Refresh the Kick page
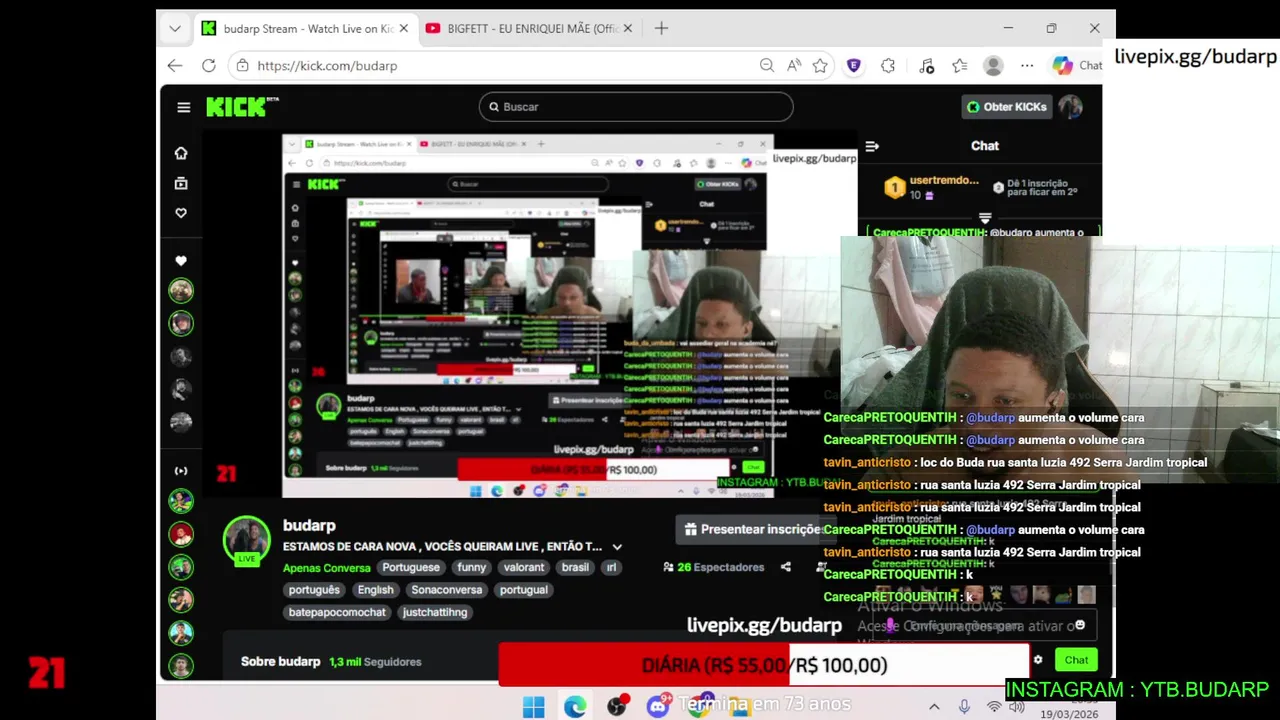Viewport: 1280px width, 720px height. (x=208, y=65)
